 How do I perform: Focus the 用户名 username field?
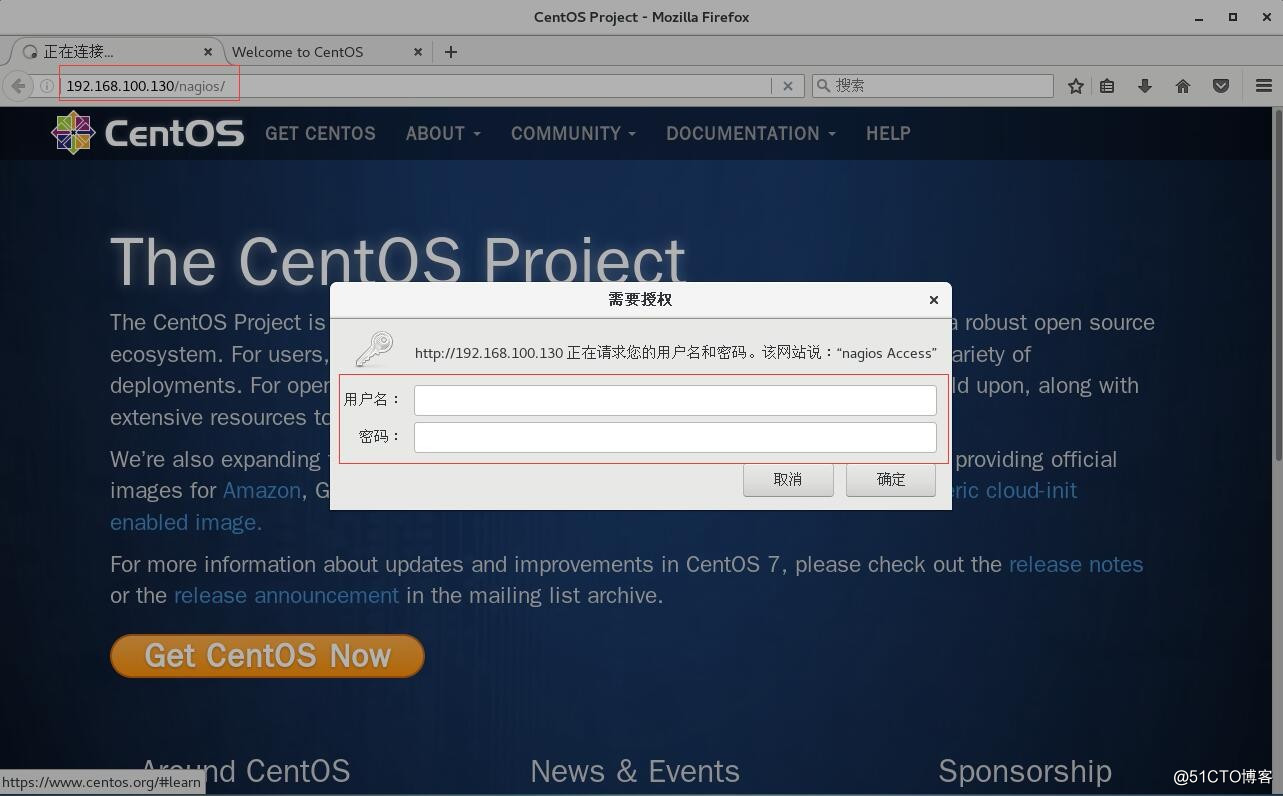675,400
